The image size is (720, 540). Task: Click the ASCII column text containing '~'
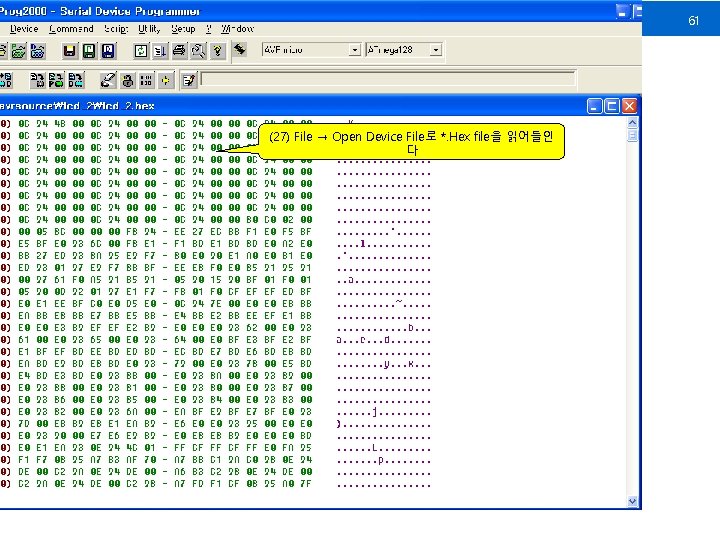coord(384,304)
